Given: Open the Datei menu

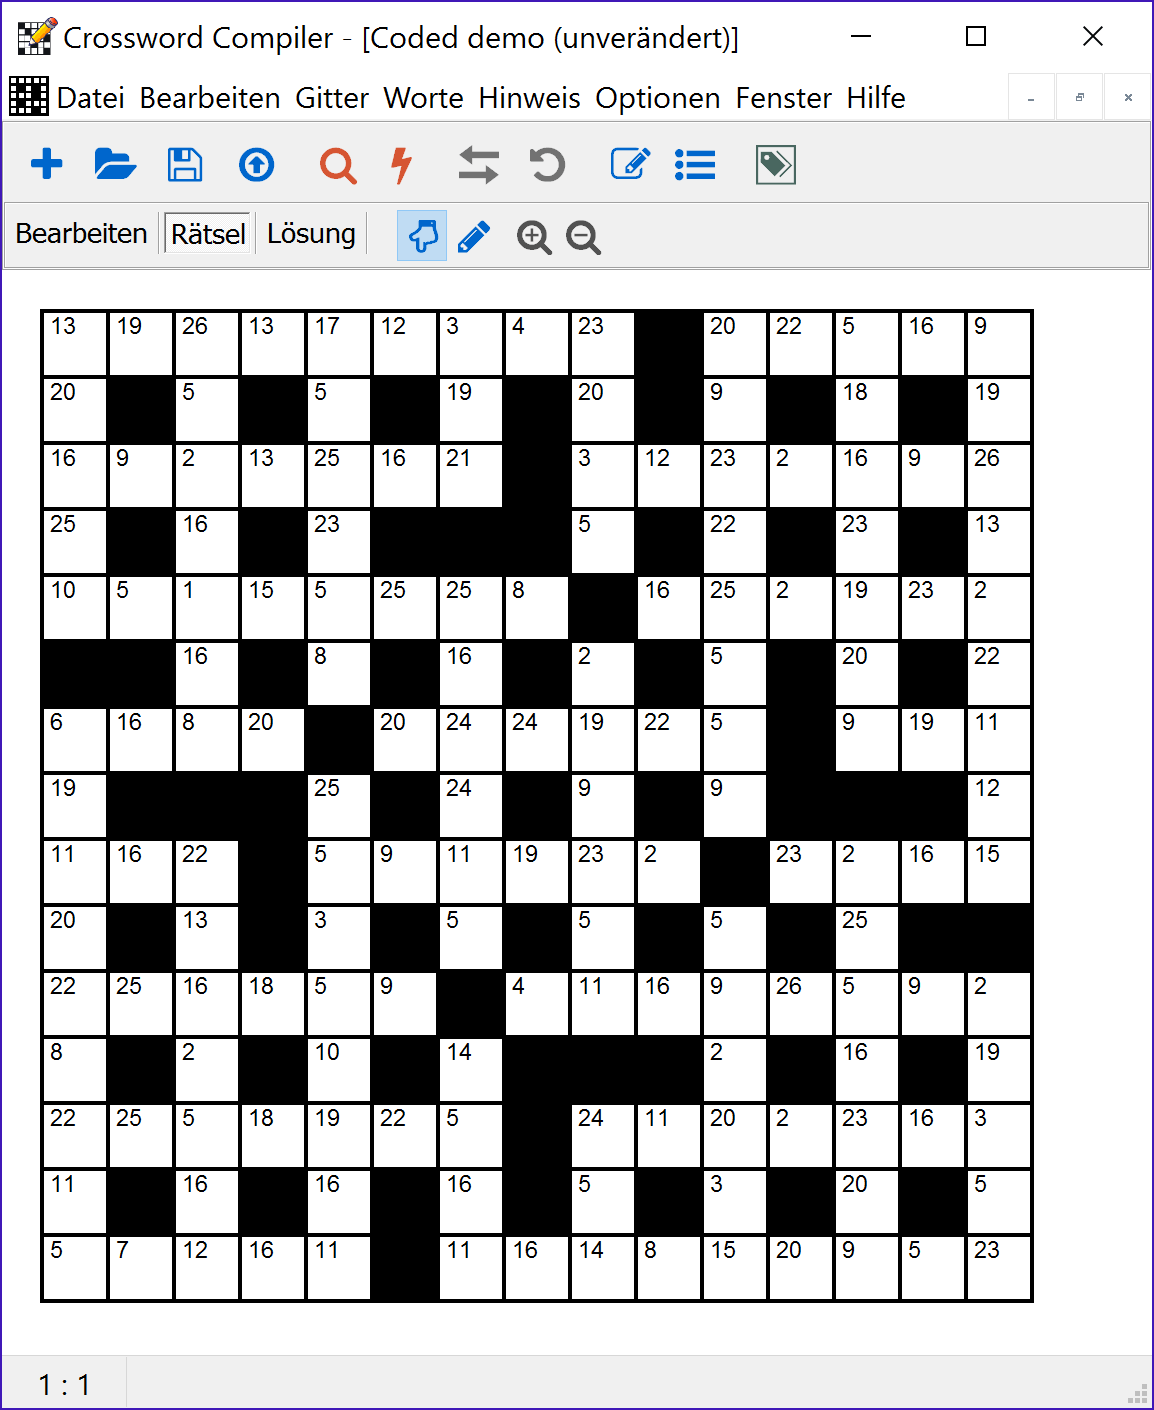Looking at the screenshot, I should pyautogui.click(x=92, y=97).
